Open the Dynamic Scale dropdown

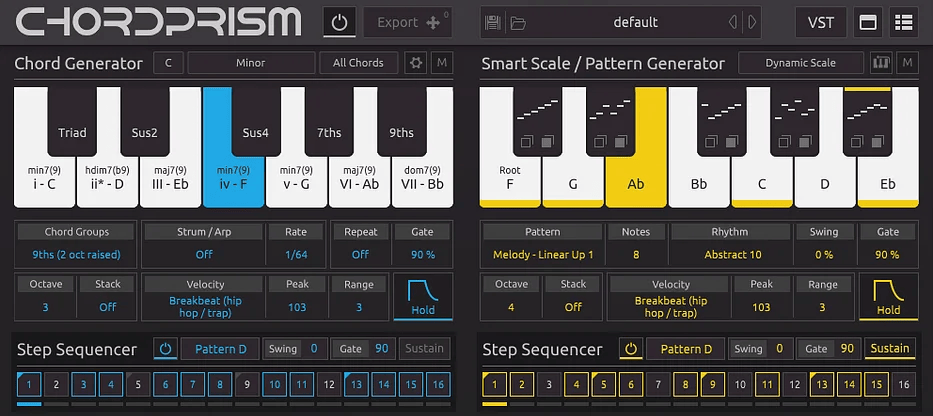(x=800, y=63)
